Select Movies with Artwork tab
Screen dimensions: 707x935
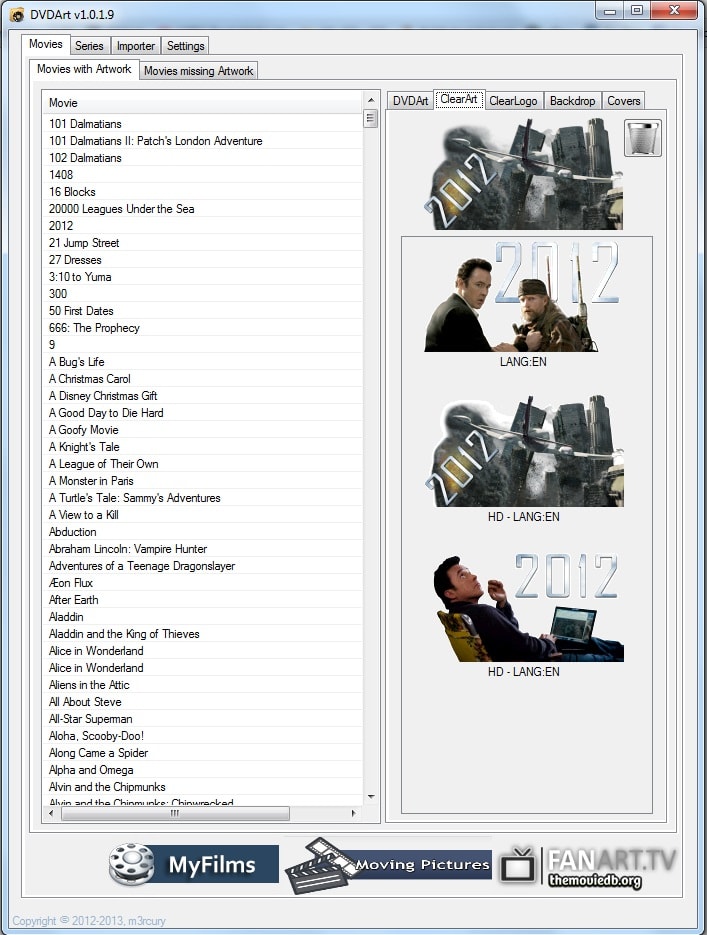(x=84, y=69)
